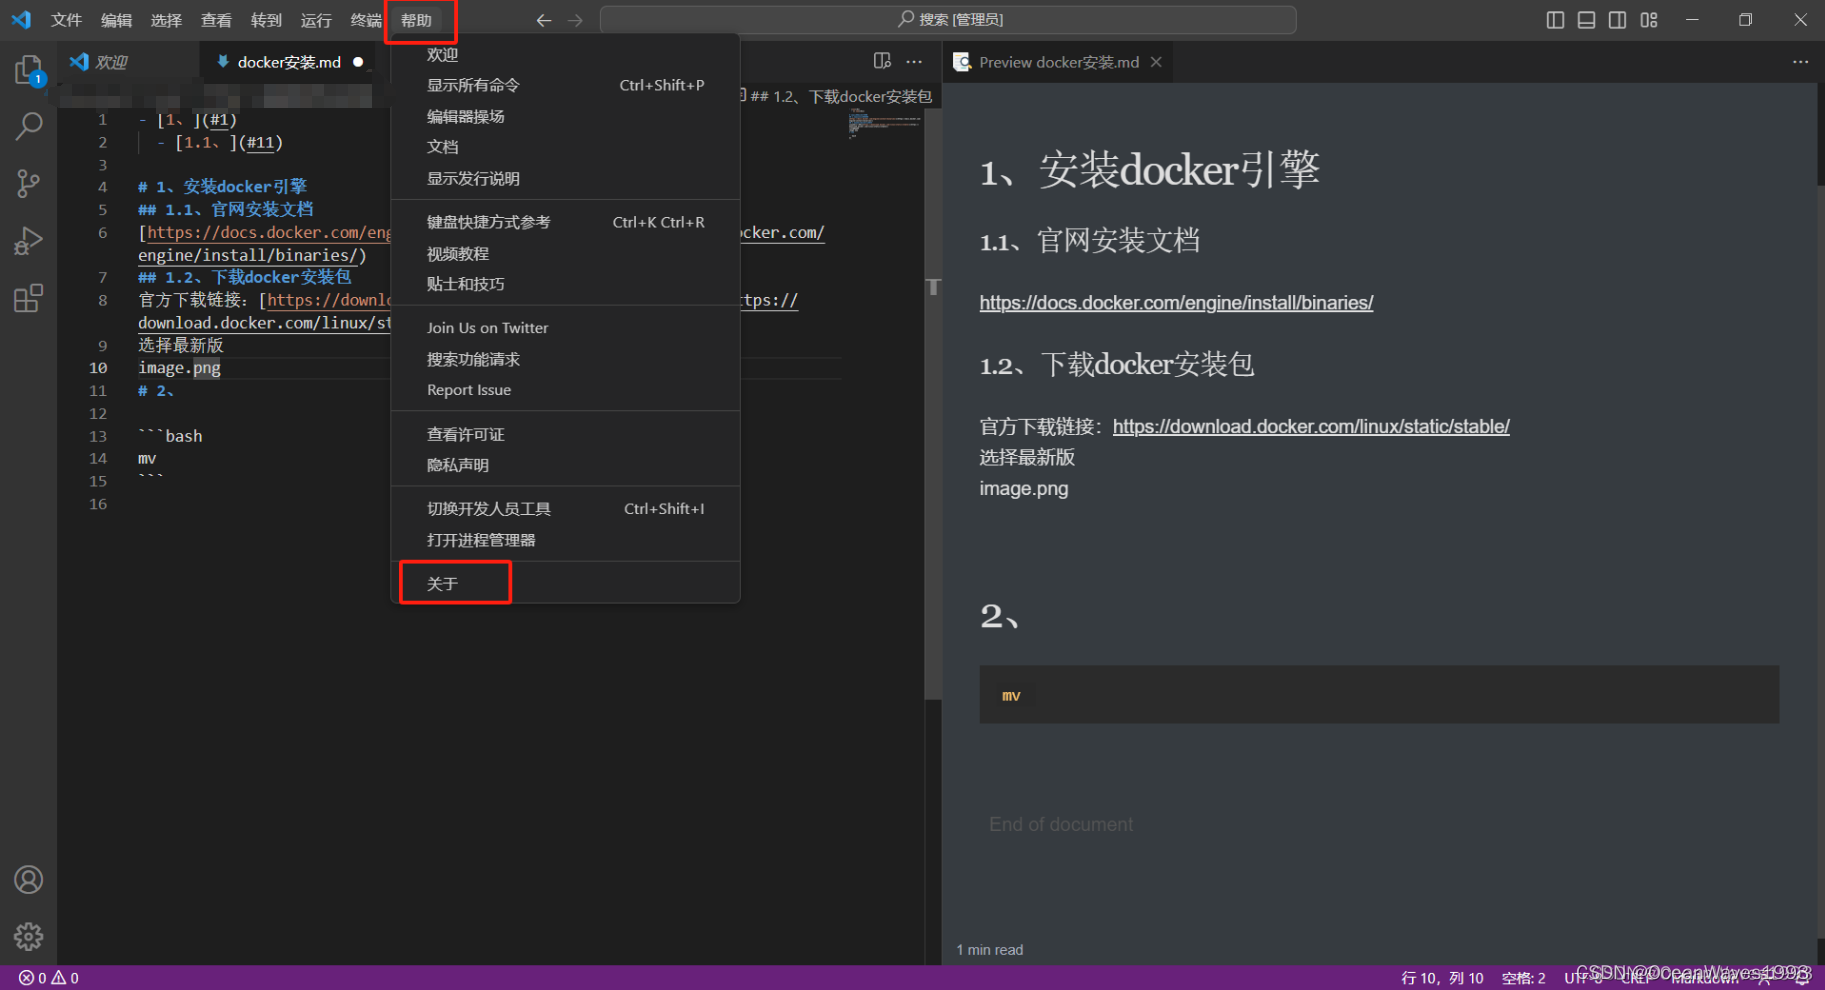Open the customize layout icon

(x=1649, y=20)
